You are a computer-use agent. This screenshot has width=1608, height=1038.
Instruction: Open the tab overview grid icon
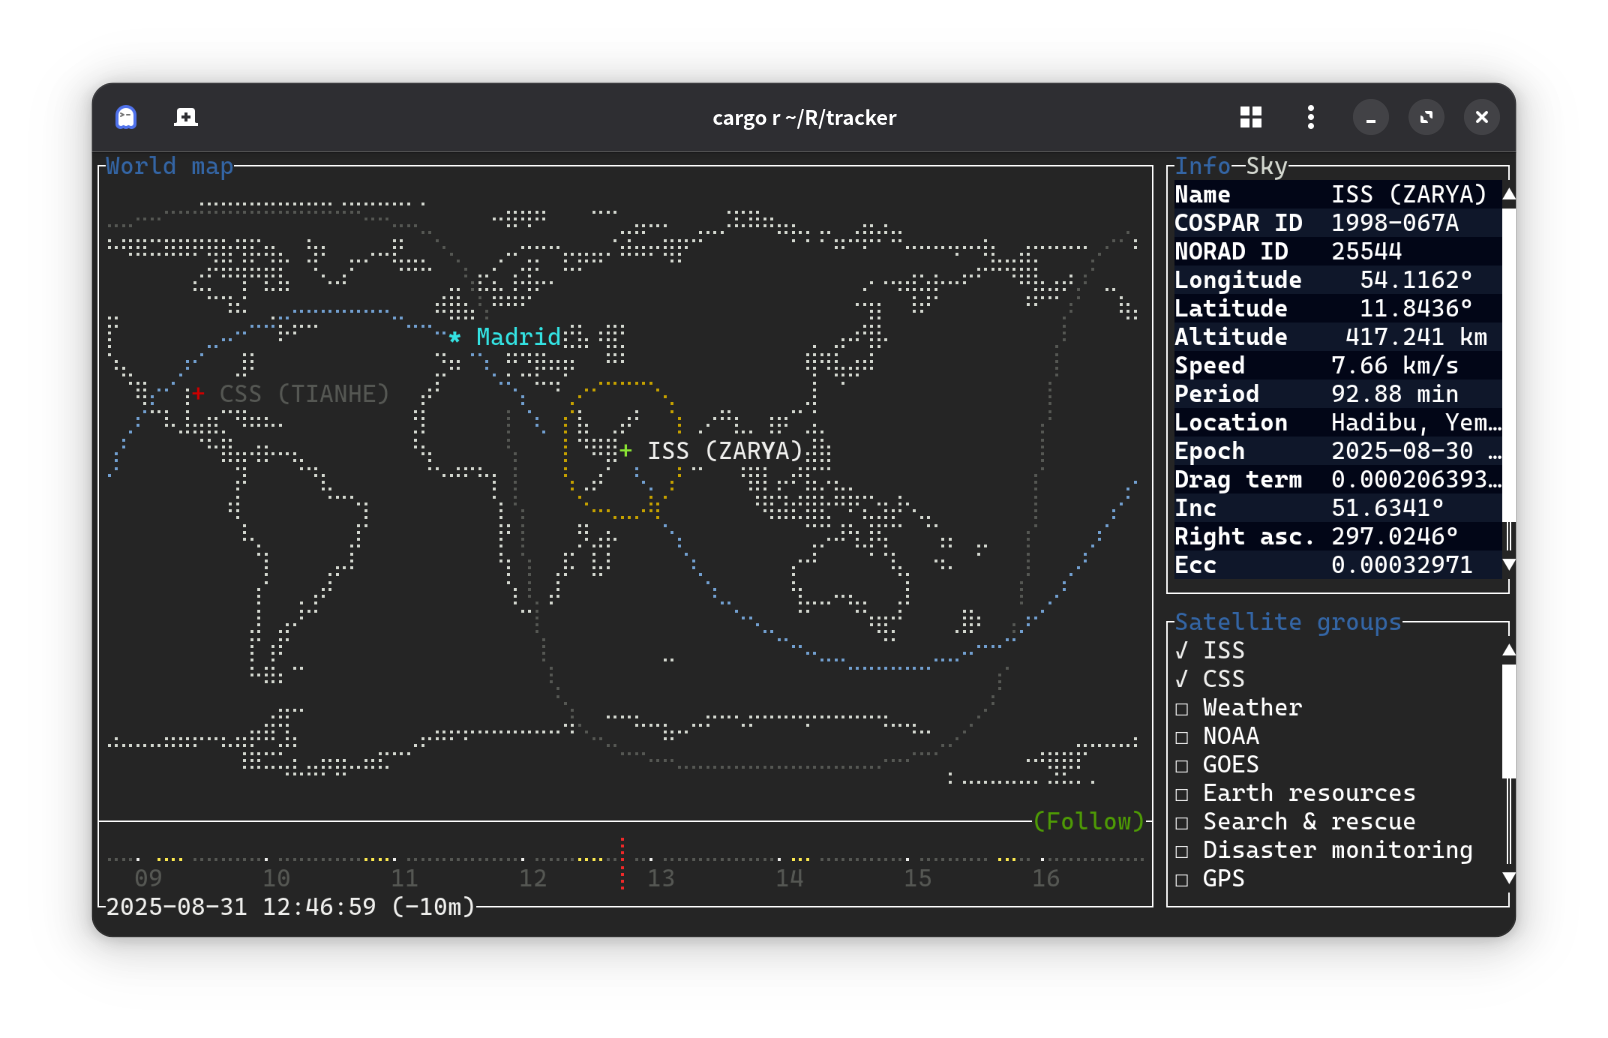[x=1251, y=117]
